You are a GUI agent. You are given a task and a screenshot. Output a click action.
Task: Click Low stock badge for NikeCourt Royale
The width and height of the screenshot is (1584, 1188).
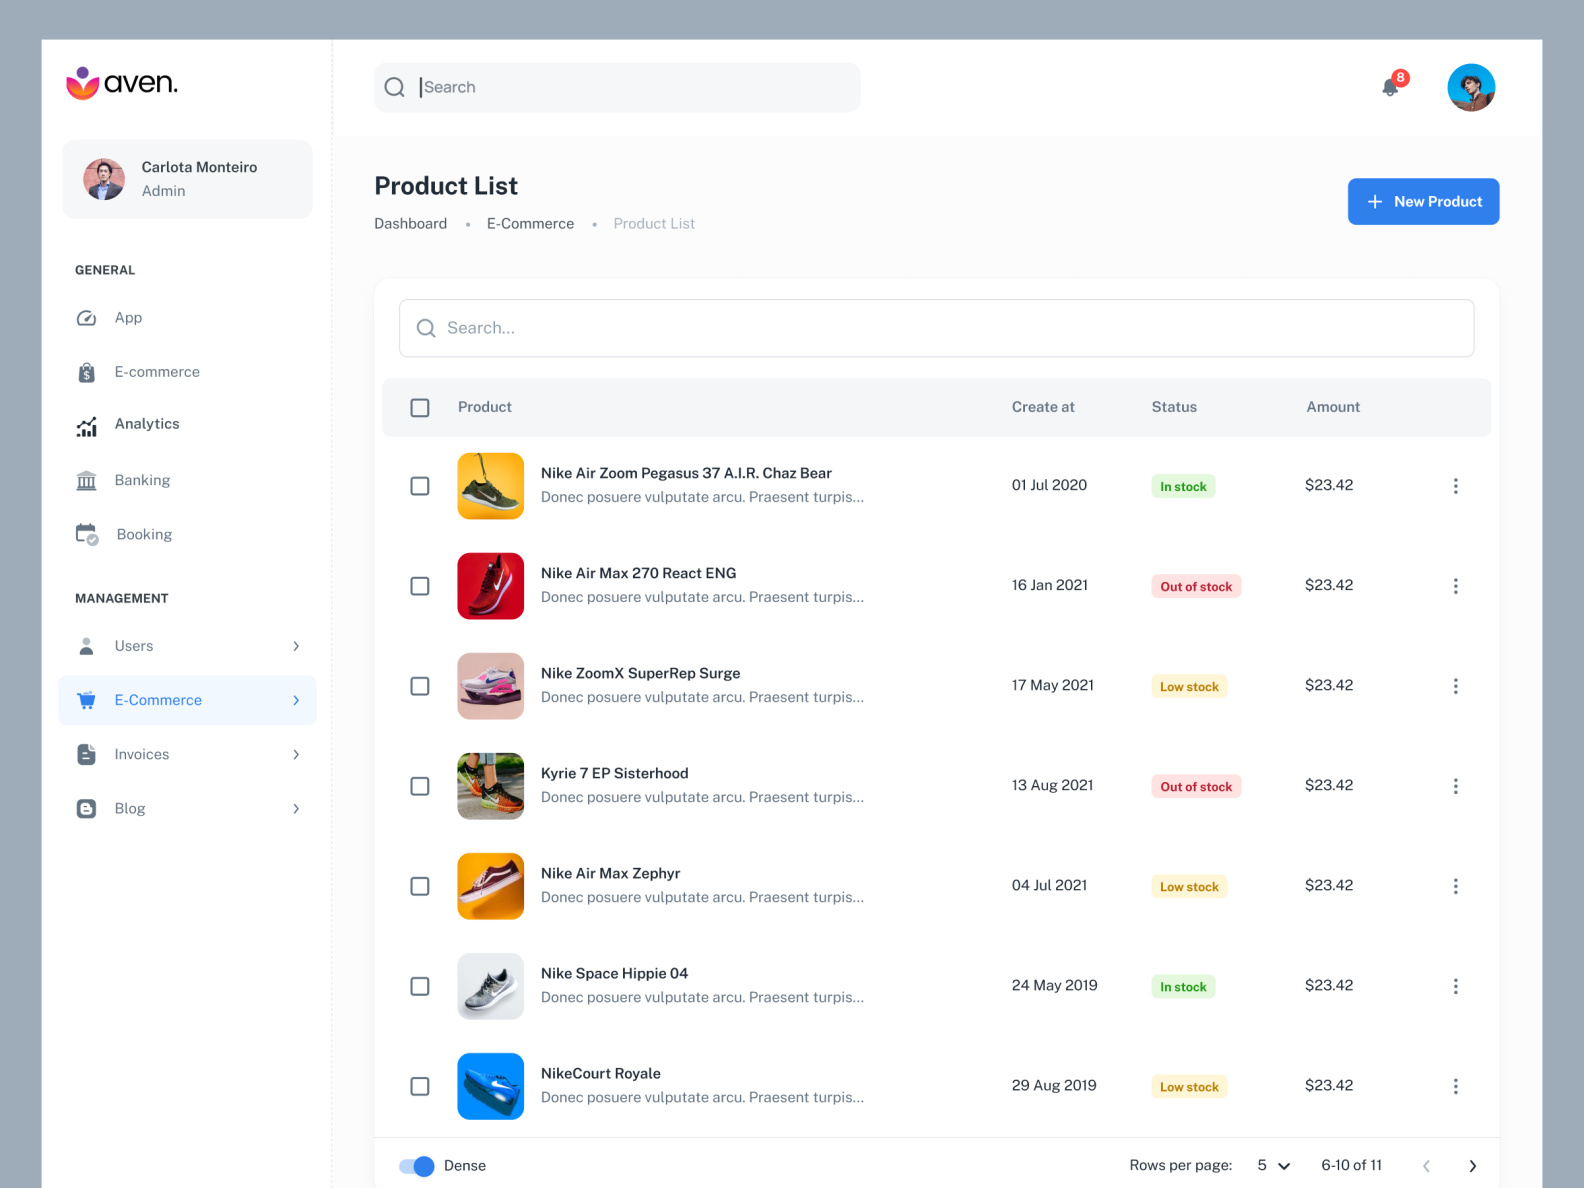1189,1087
